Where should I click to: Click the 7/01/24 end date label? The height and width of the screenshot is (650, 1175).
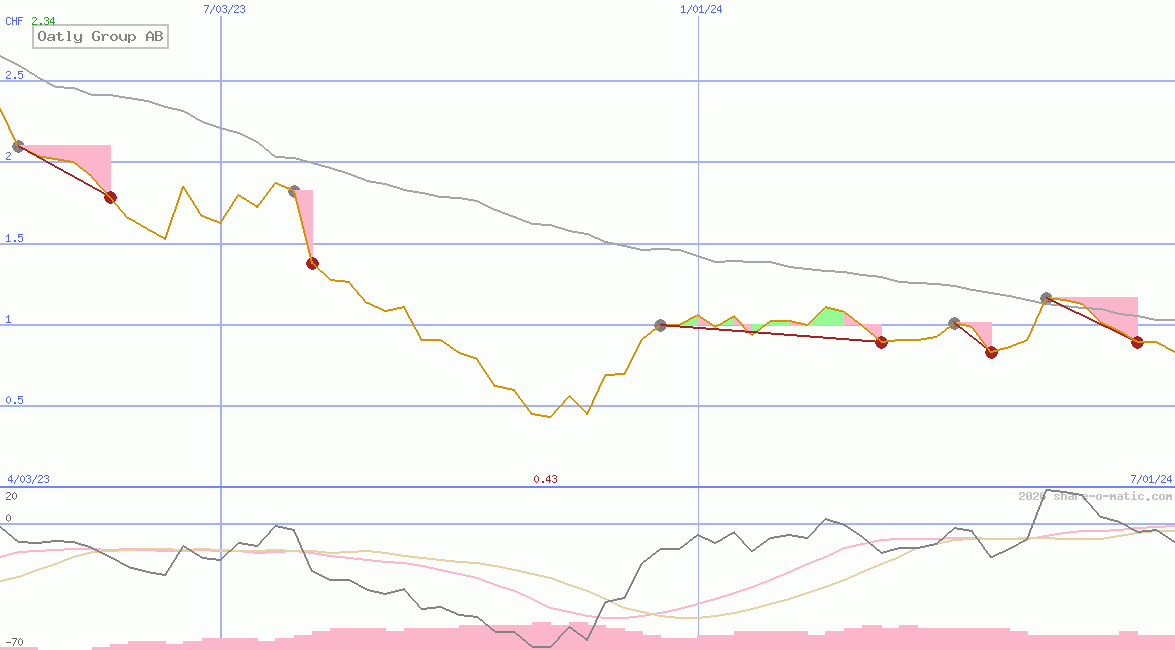click(1150, 479)
